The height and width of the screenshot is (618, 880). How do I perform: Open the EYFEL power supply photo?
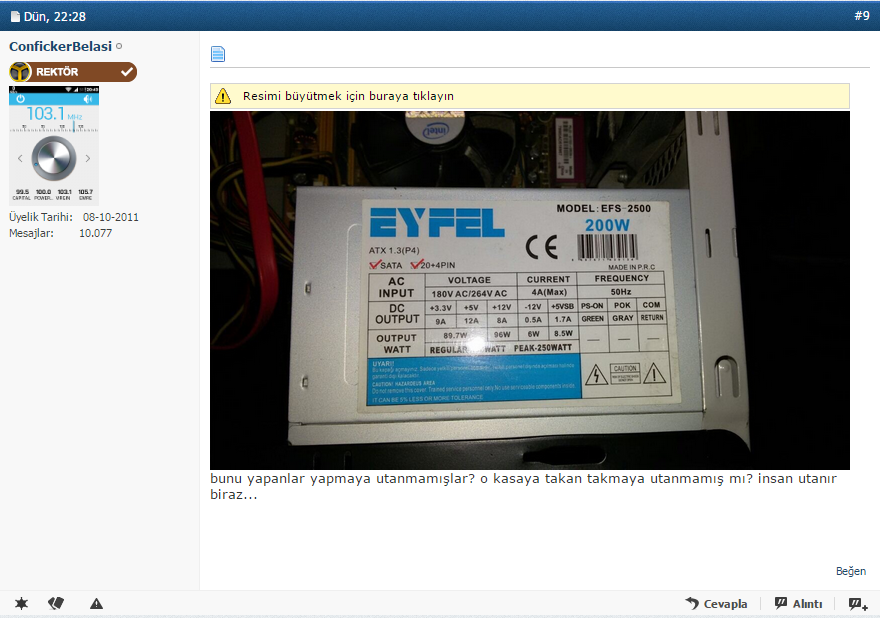click(x=529, y=290)
